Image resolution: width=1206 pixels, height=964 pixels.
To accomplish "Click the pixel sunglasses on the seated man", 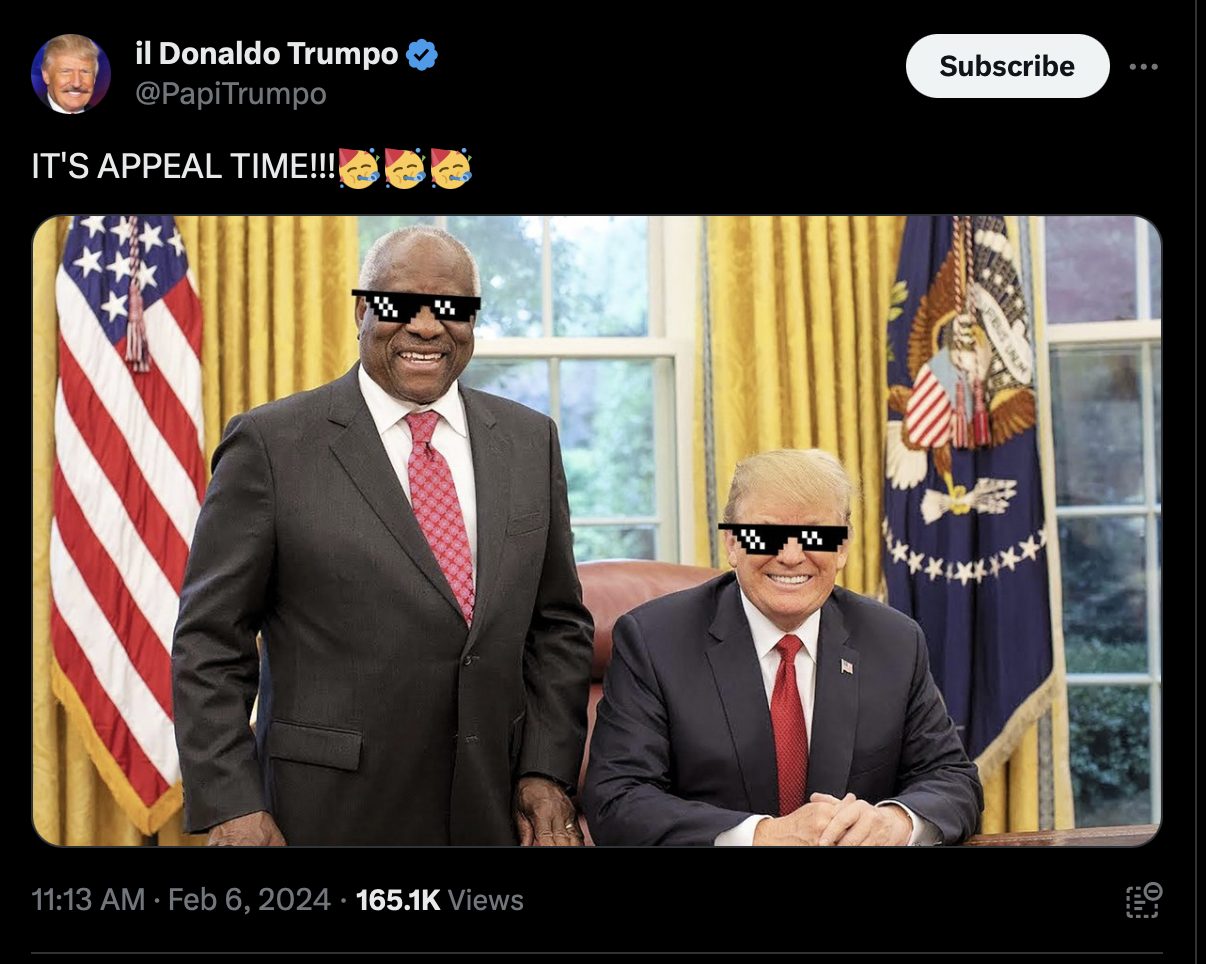I will (783, 538).
